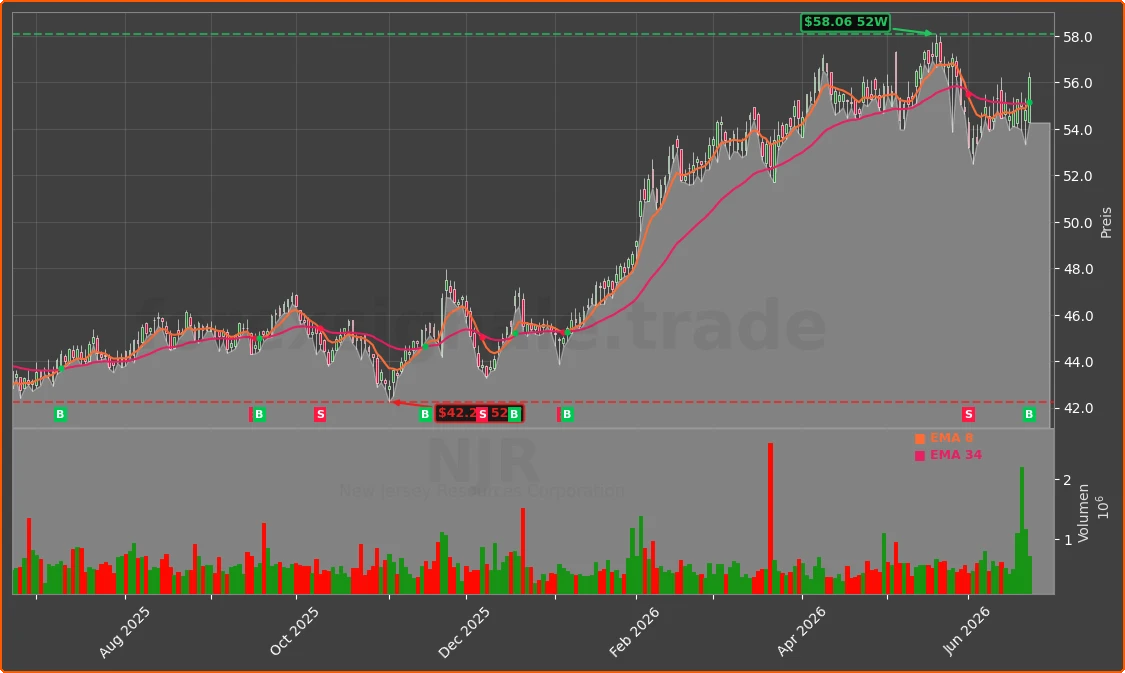This screenshot has width=1125, height=673.
Task: Click the $58.06 52W high label
Action: click(x=845, y=22)
